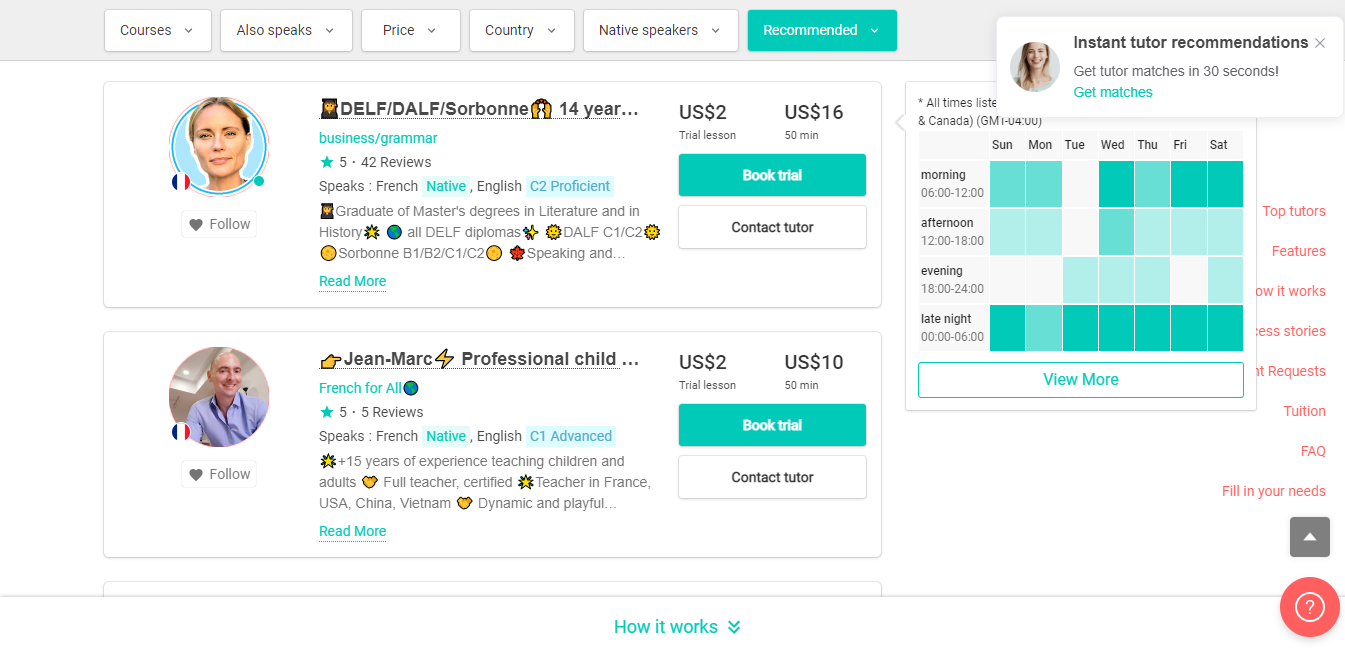Toggle Follow for the Jean-Marc tutor
The width and height of the screenshot is (1345, 655).
tap(219, 474)
